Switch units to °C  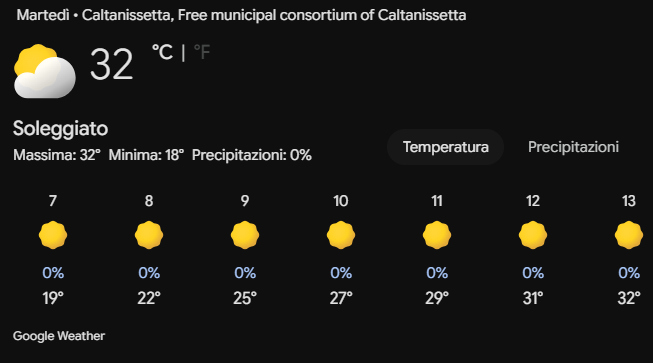click(162, 52)
